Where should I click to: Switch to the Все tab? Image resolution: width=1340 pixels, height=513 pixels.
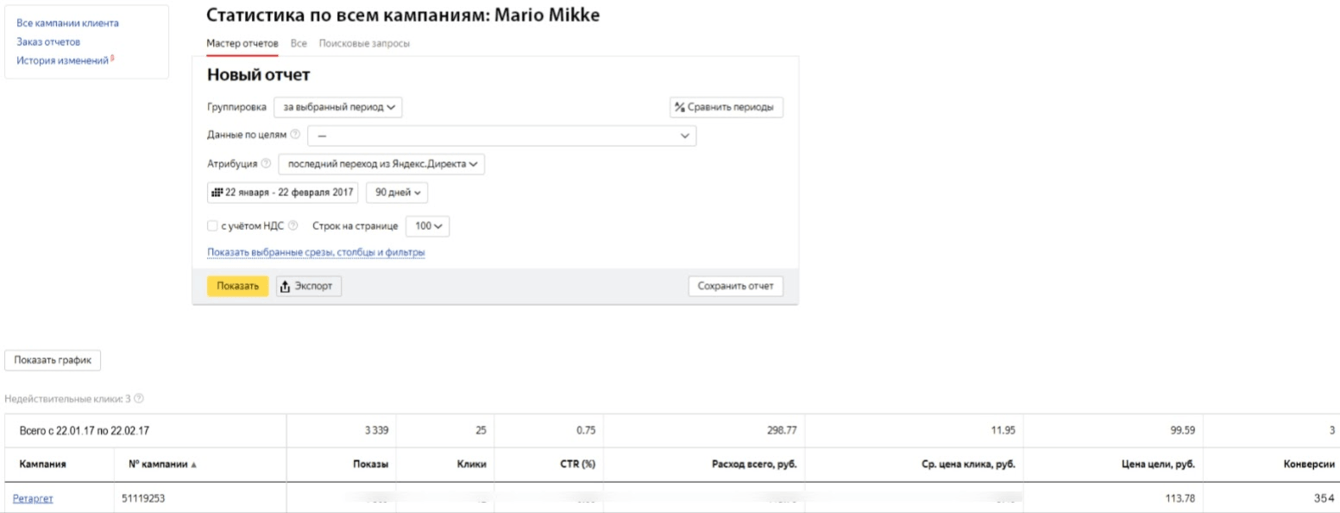[298, 44]
